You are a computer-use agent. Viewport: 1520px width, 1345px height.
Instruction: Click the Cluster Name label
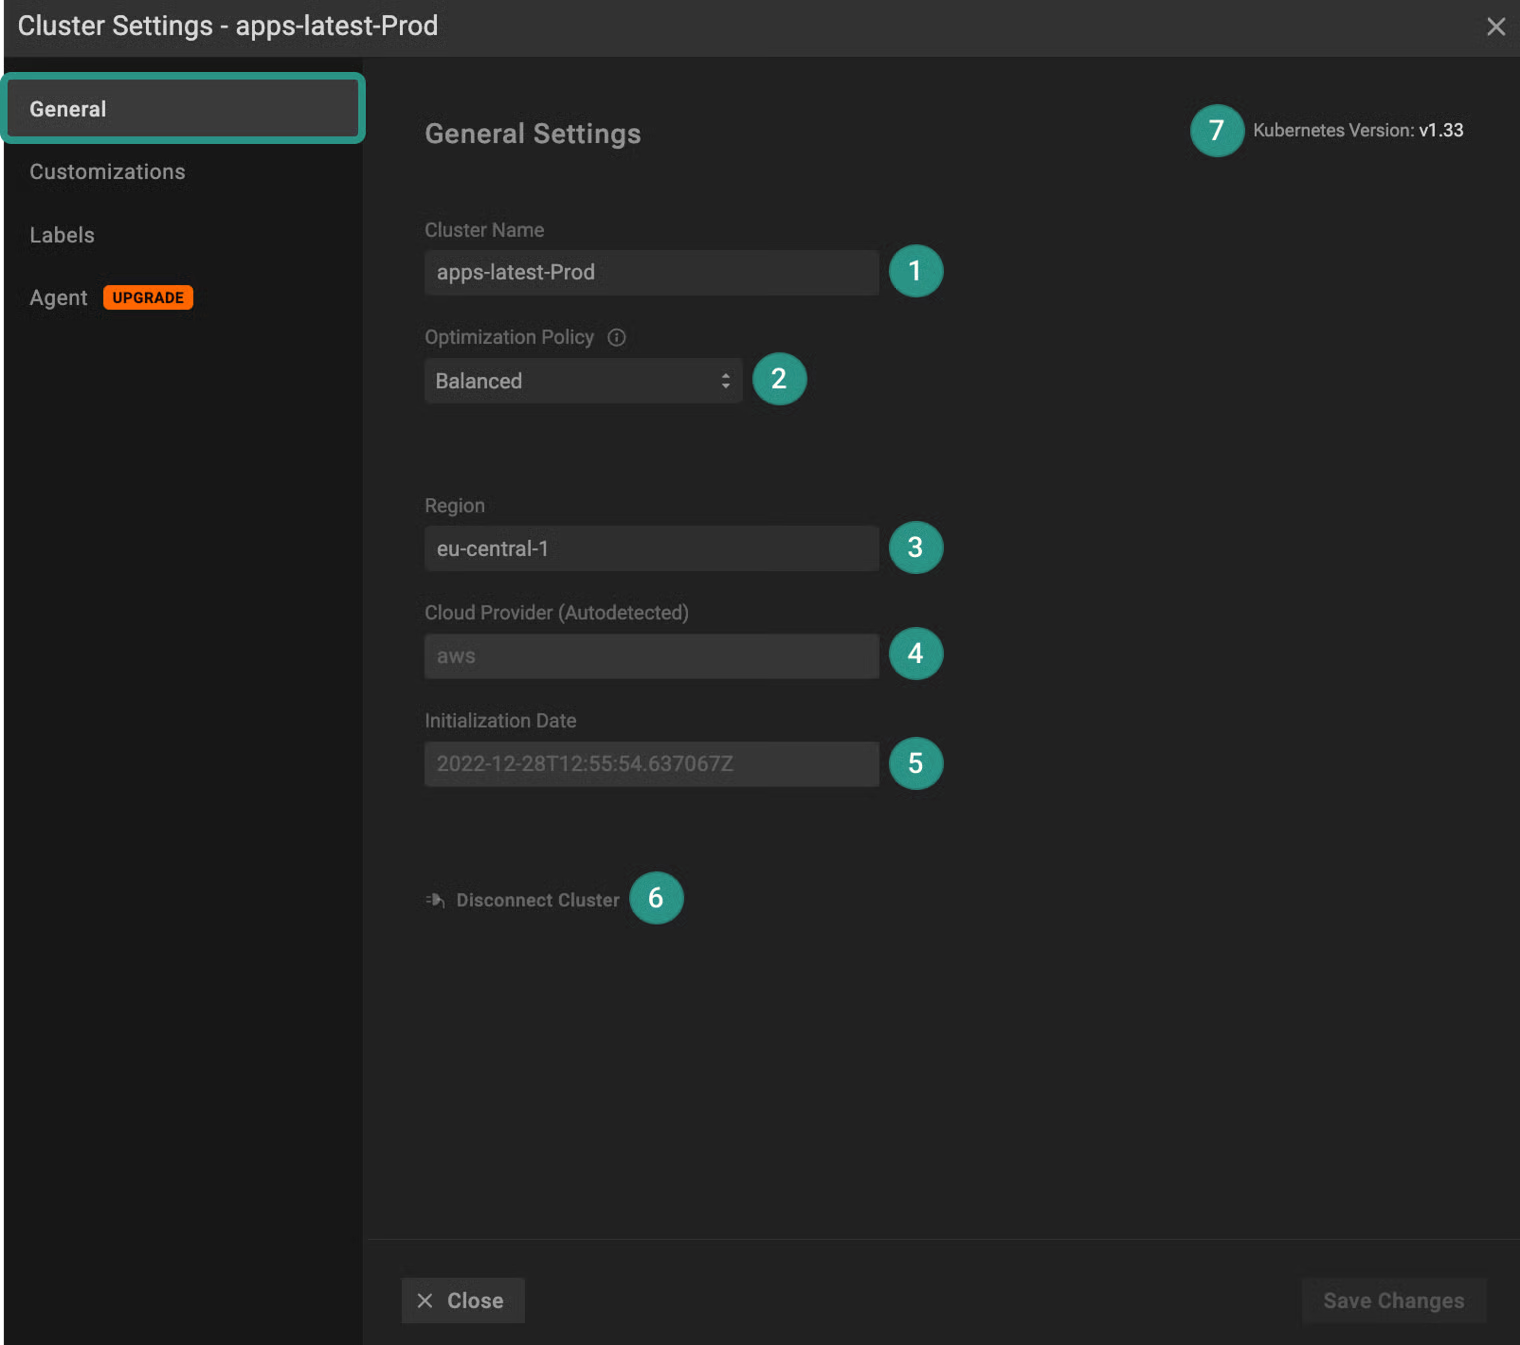tap(485, 230)
